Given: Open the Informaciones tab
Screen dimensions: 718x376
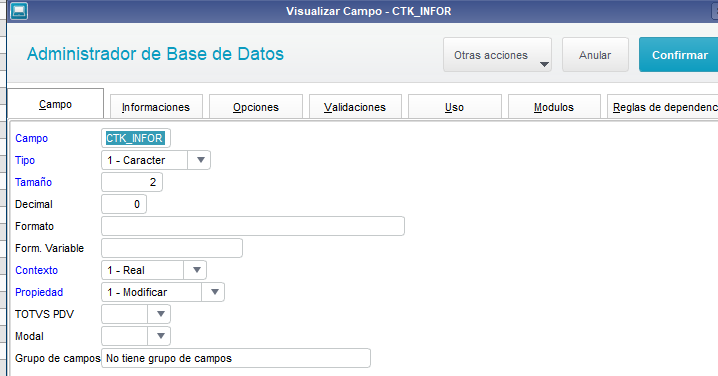Looking at the screenshot, I should pyautogui.click(x=156, y=107).
